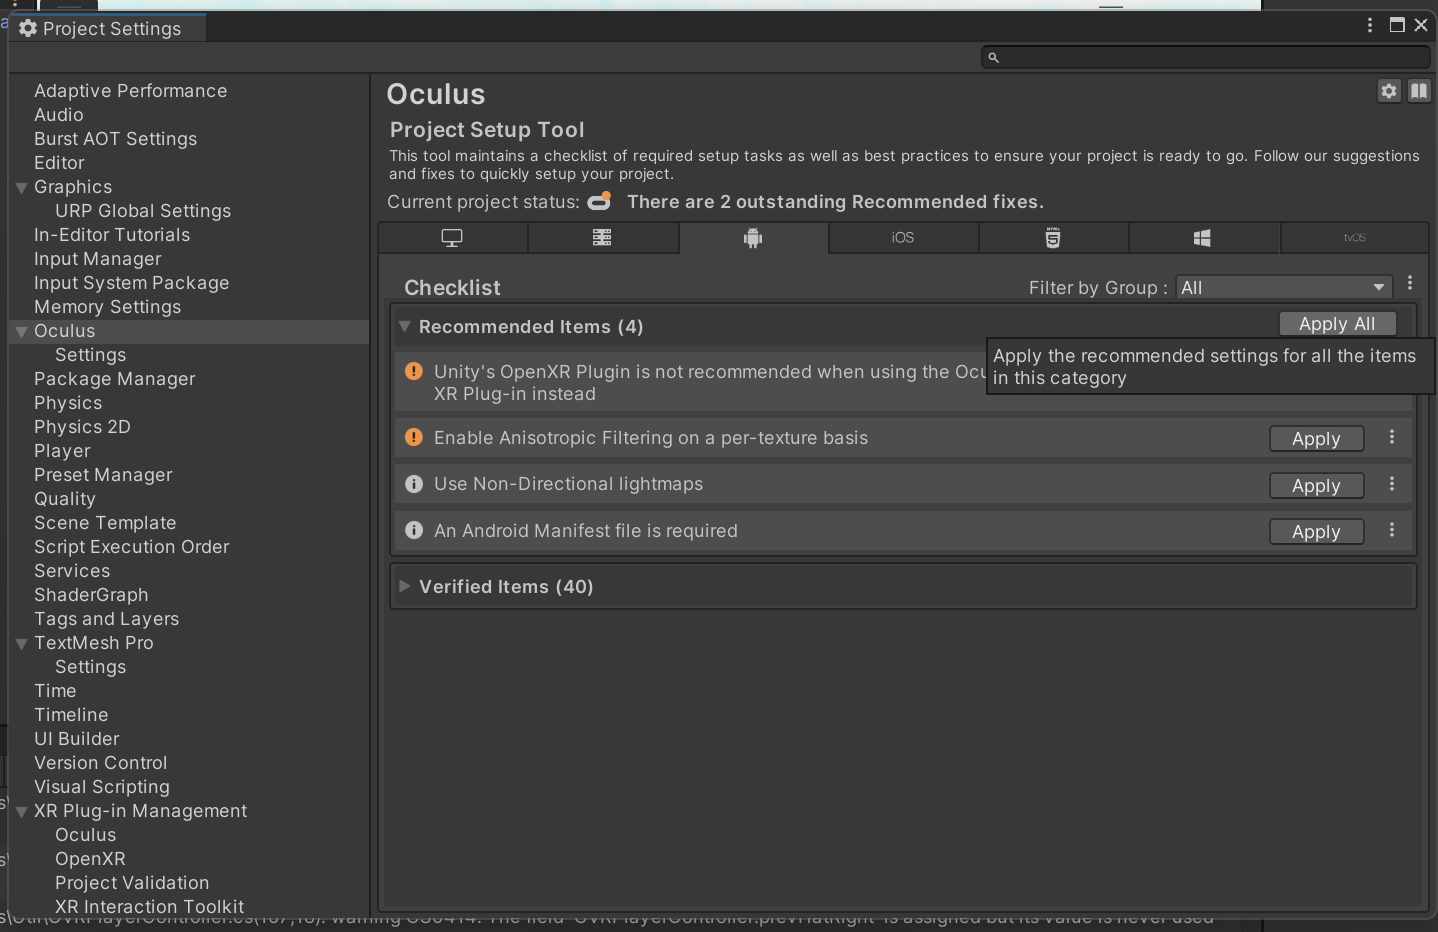This screenshot has height=932, width=1438.
Task: Open Preset Manager settings
Action: (x=103, y=475)
